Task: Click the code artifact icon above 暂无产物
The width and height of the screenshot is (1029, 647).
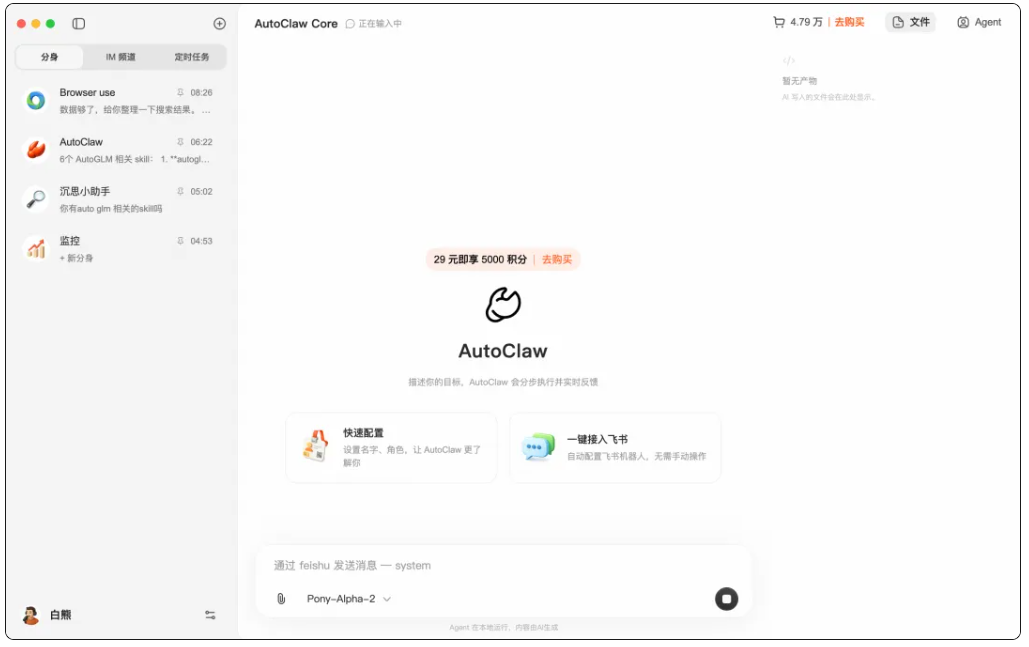Action: [x=788, y=59]
